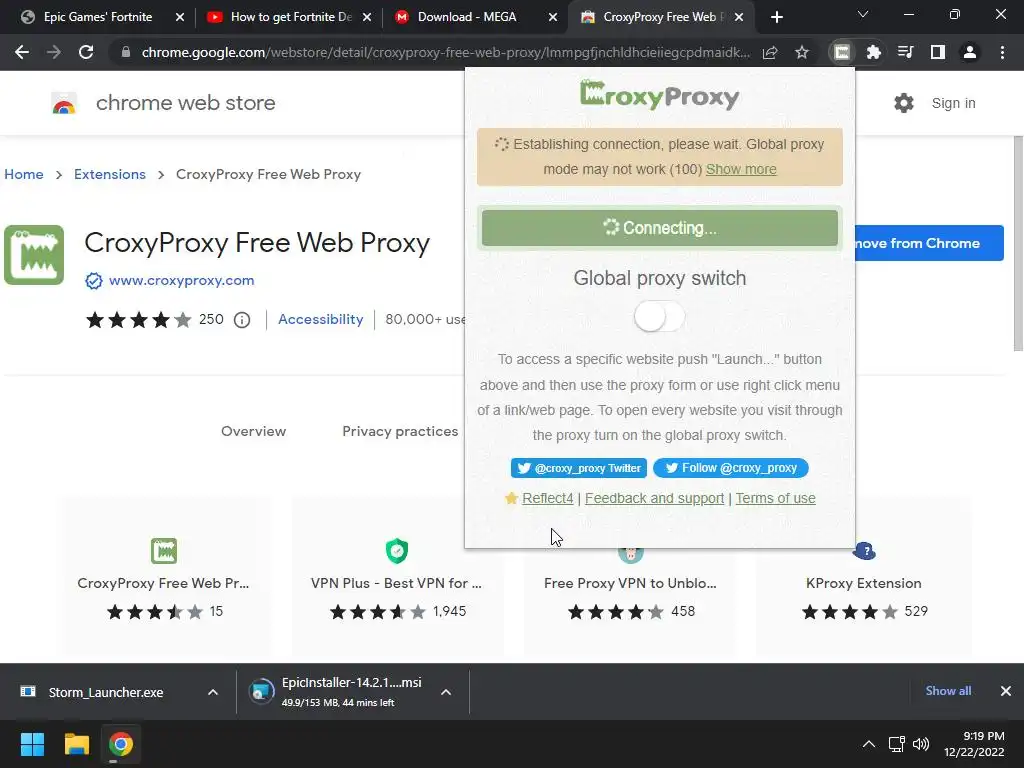Open volume speaker icon in tray
The image size is (1024, 768).
coord(921,744)
